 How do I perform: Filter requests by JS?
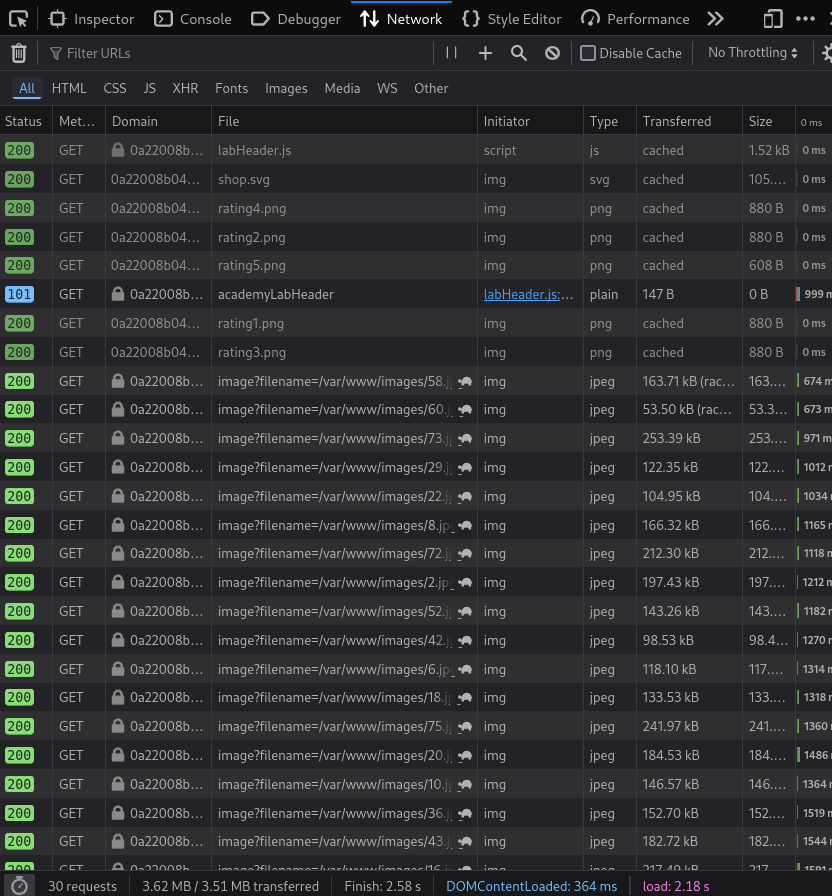[150, 88]
